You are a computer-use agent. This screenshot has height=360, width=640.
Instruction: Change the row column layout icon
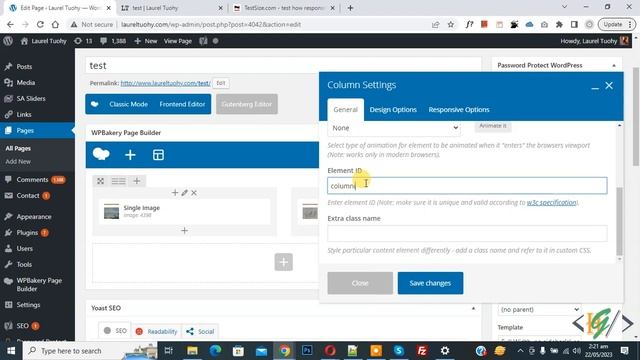click(118, 181)
